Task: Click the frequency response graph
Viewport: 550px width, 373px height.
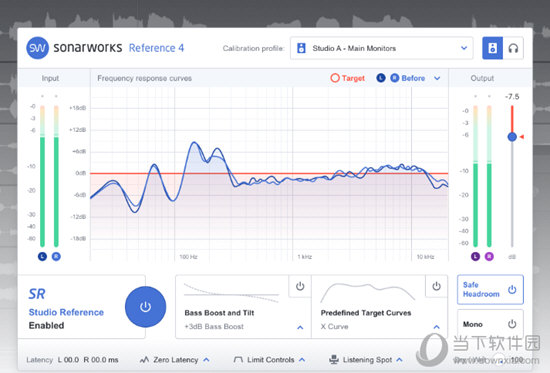Action: [269, 174]
